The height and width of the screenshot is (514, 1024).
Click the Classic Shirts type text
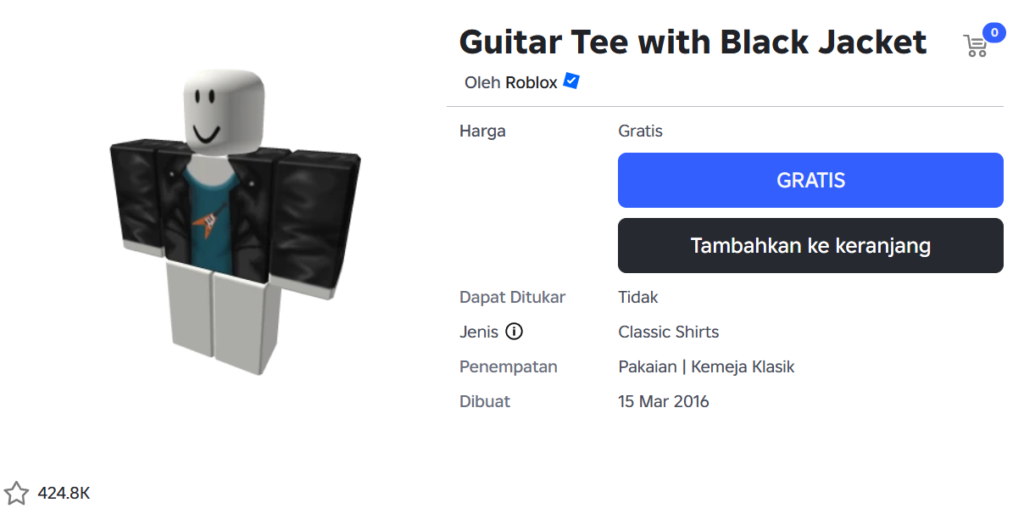pos(668,332)
